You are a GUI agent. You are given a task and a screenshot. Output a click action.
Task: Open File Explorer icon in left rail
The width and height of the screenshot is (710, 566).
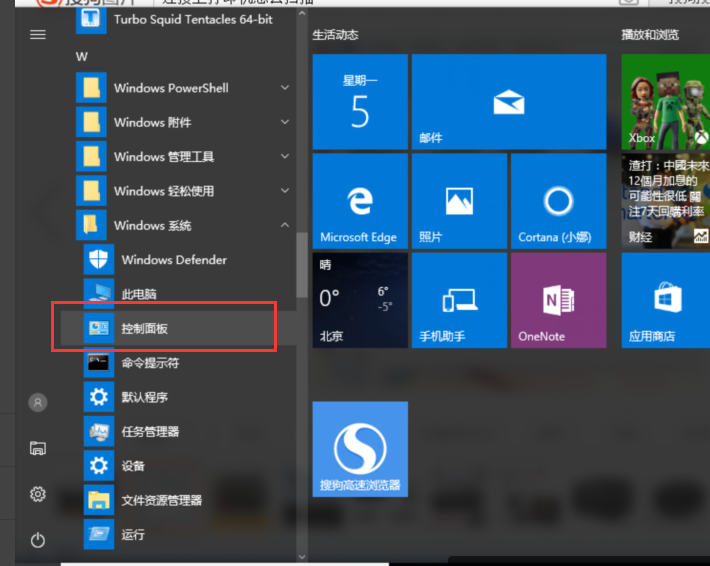click(x=38, y=448)
